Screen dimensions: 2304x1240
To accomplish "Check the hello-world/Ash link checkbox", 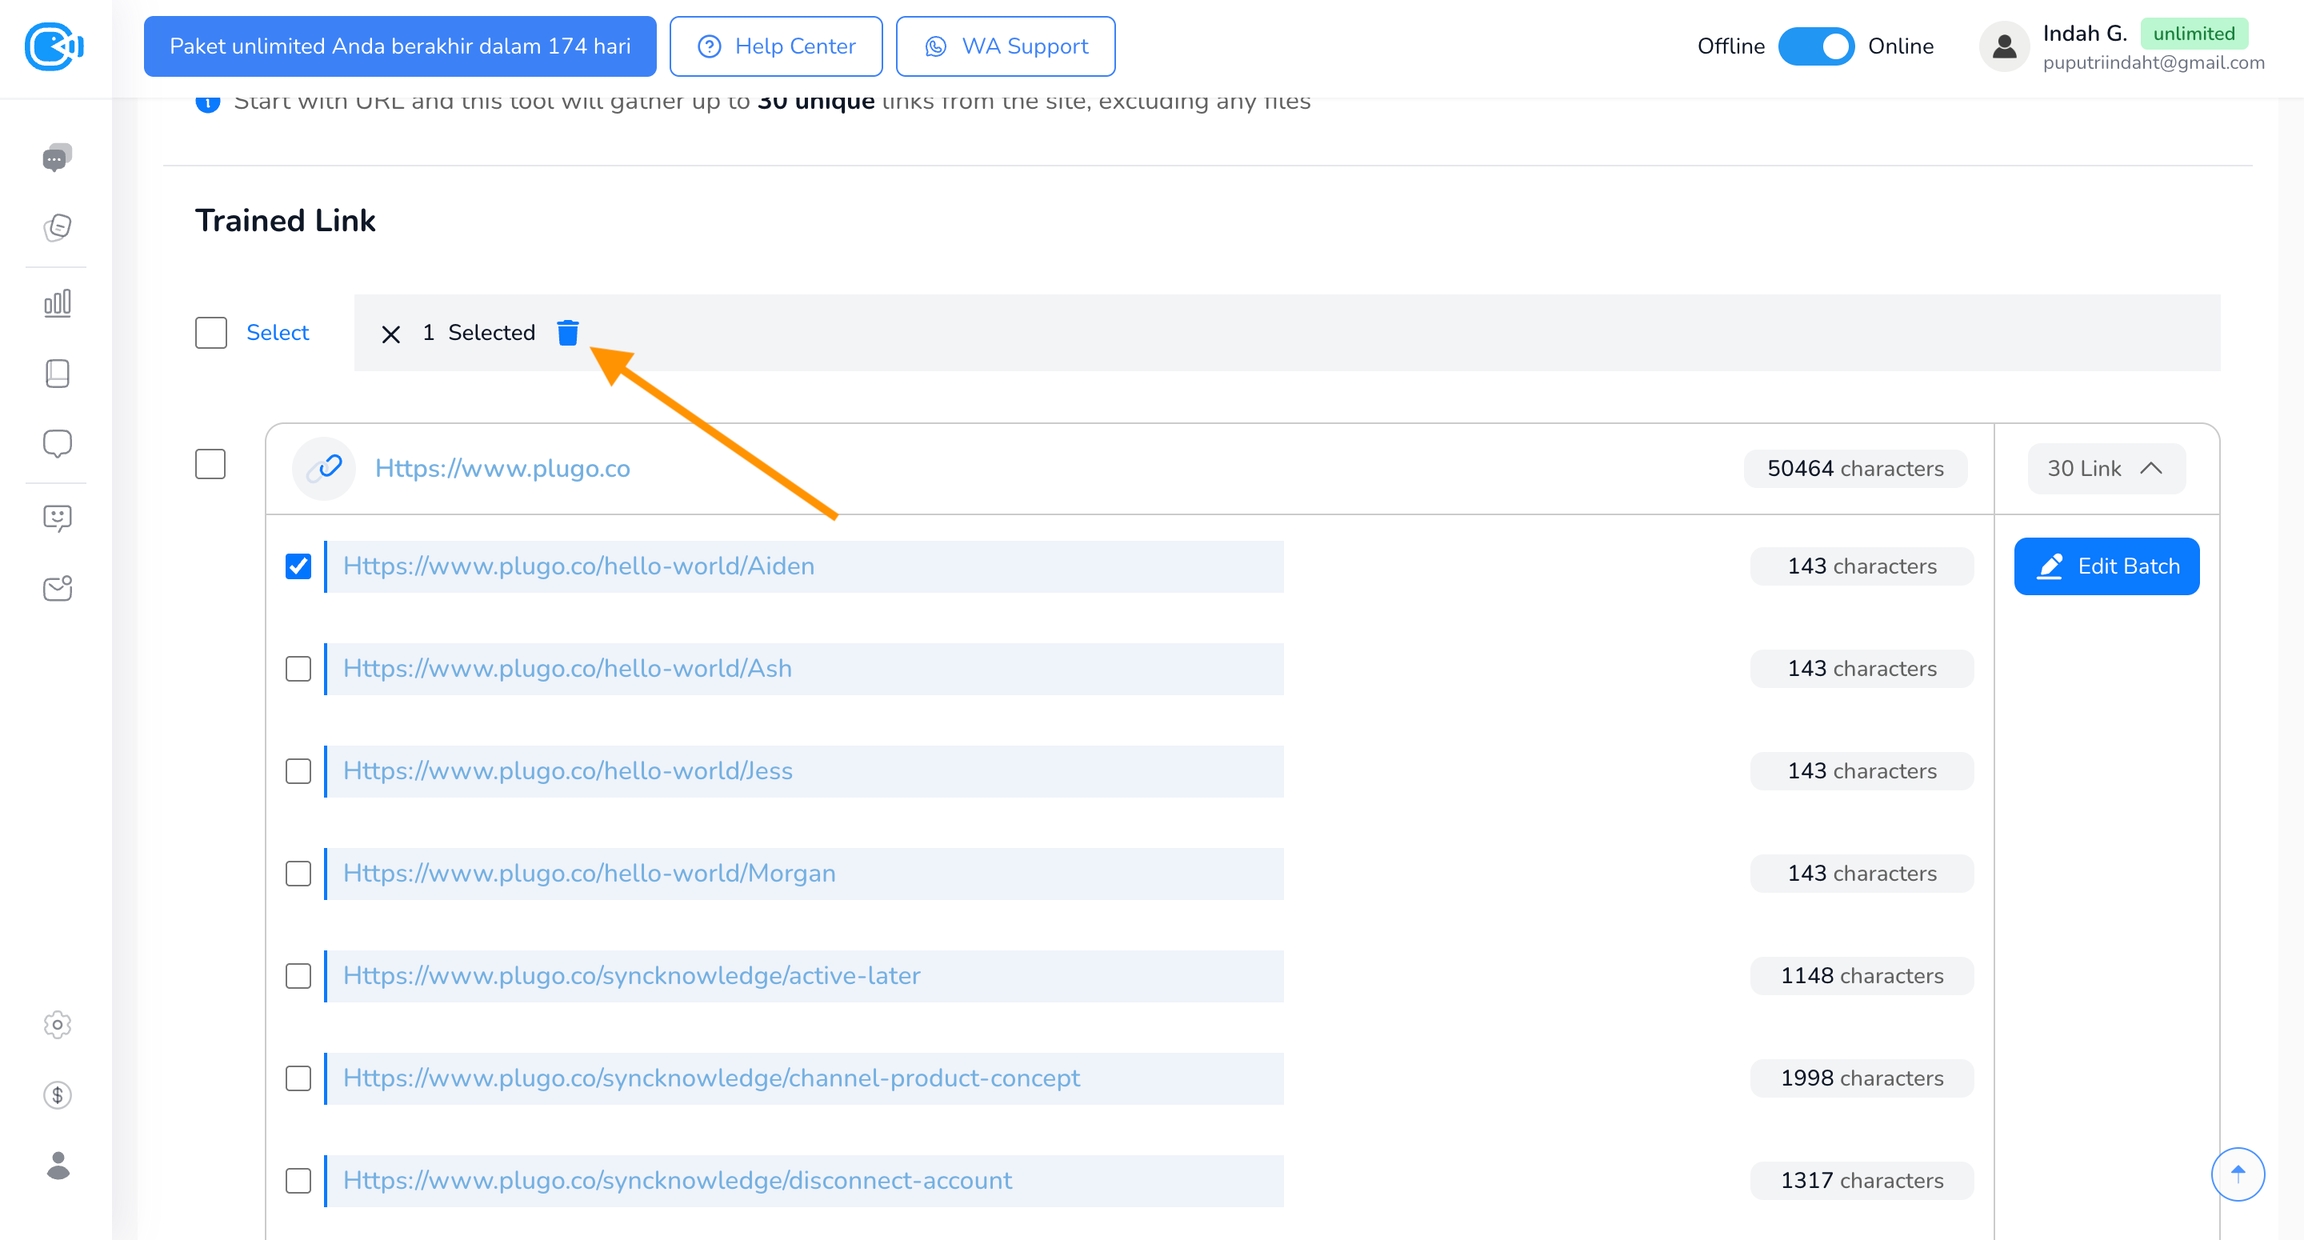I will [298, 669].
